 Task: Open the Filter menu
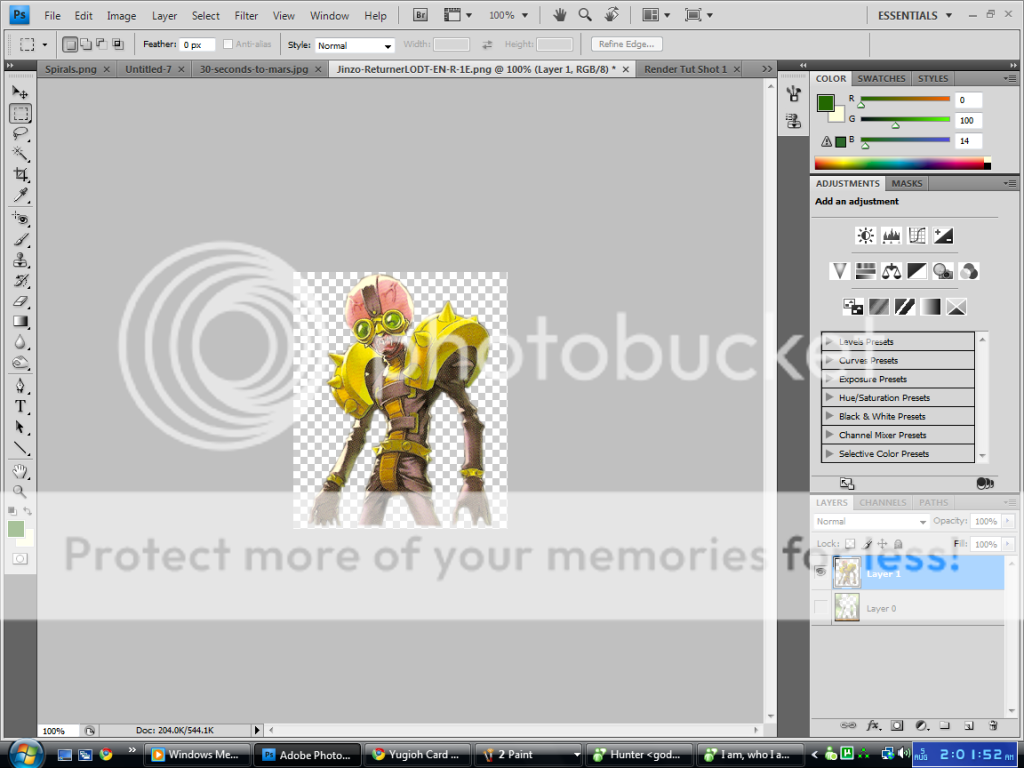246,15
